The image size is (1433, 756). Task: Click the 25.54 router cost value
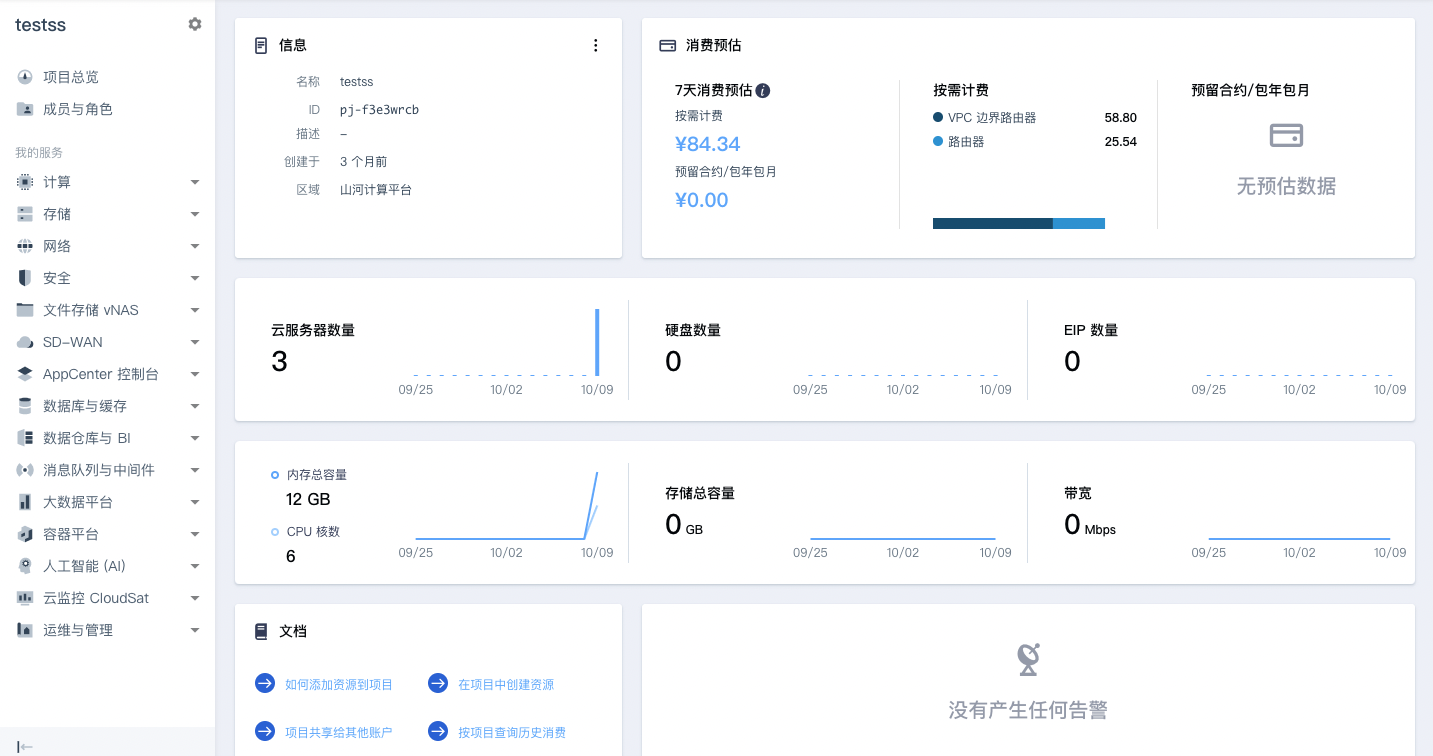click(1121, 142)
